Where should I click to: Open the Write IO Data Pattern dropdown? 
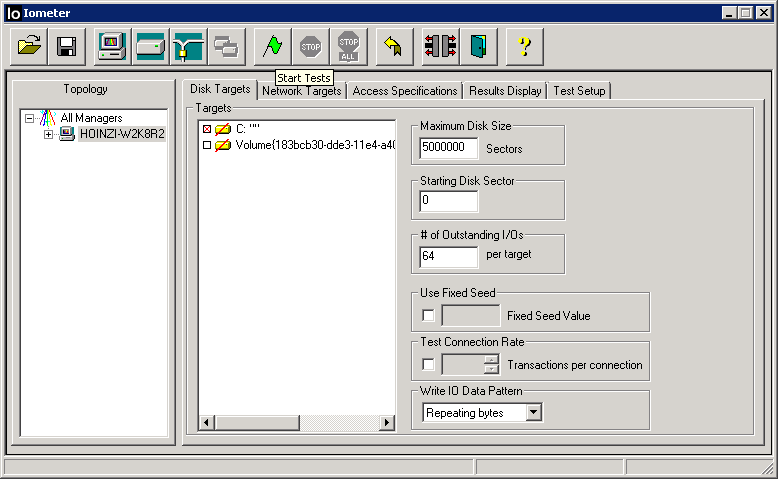point(534,412)
